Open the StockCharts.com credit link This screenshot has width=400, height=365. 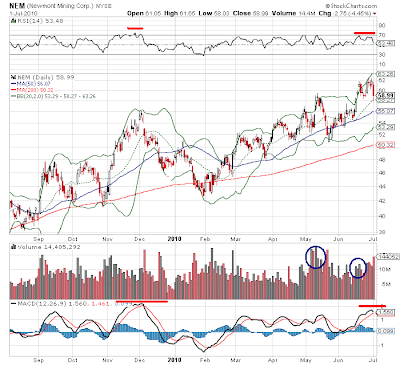click(351, 6)
